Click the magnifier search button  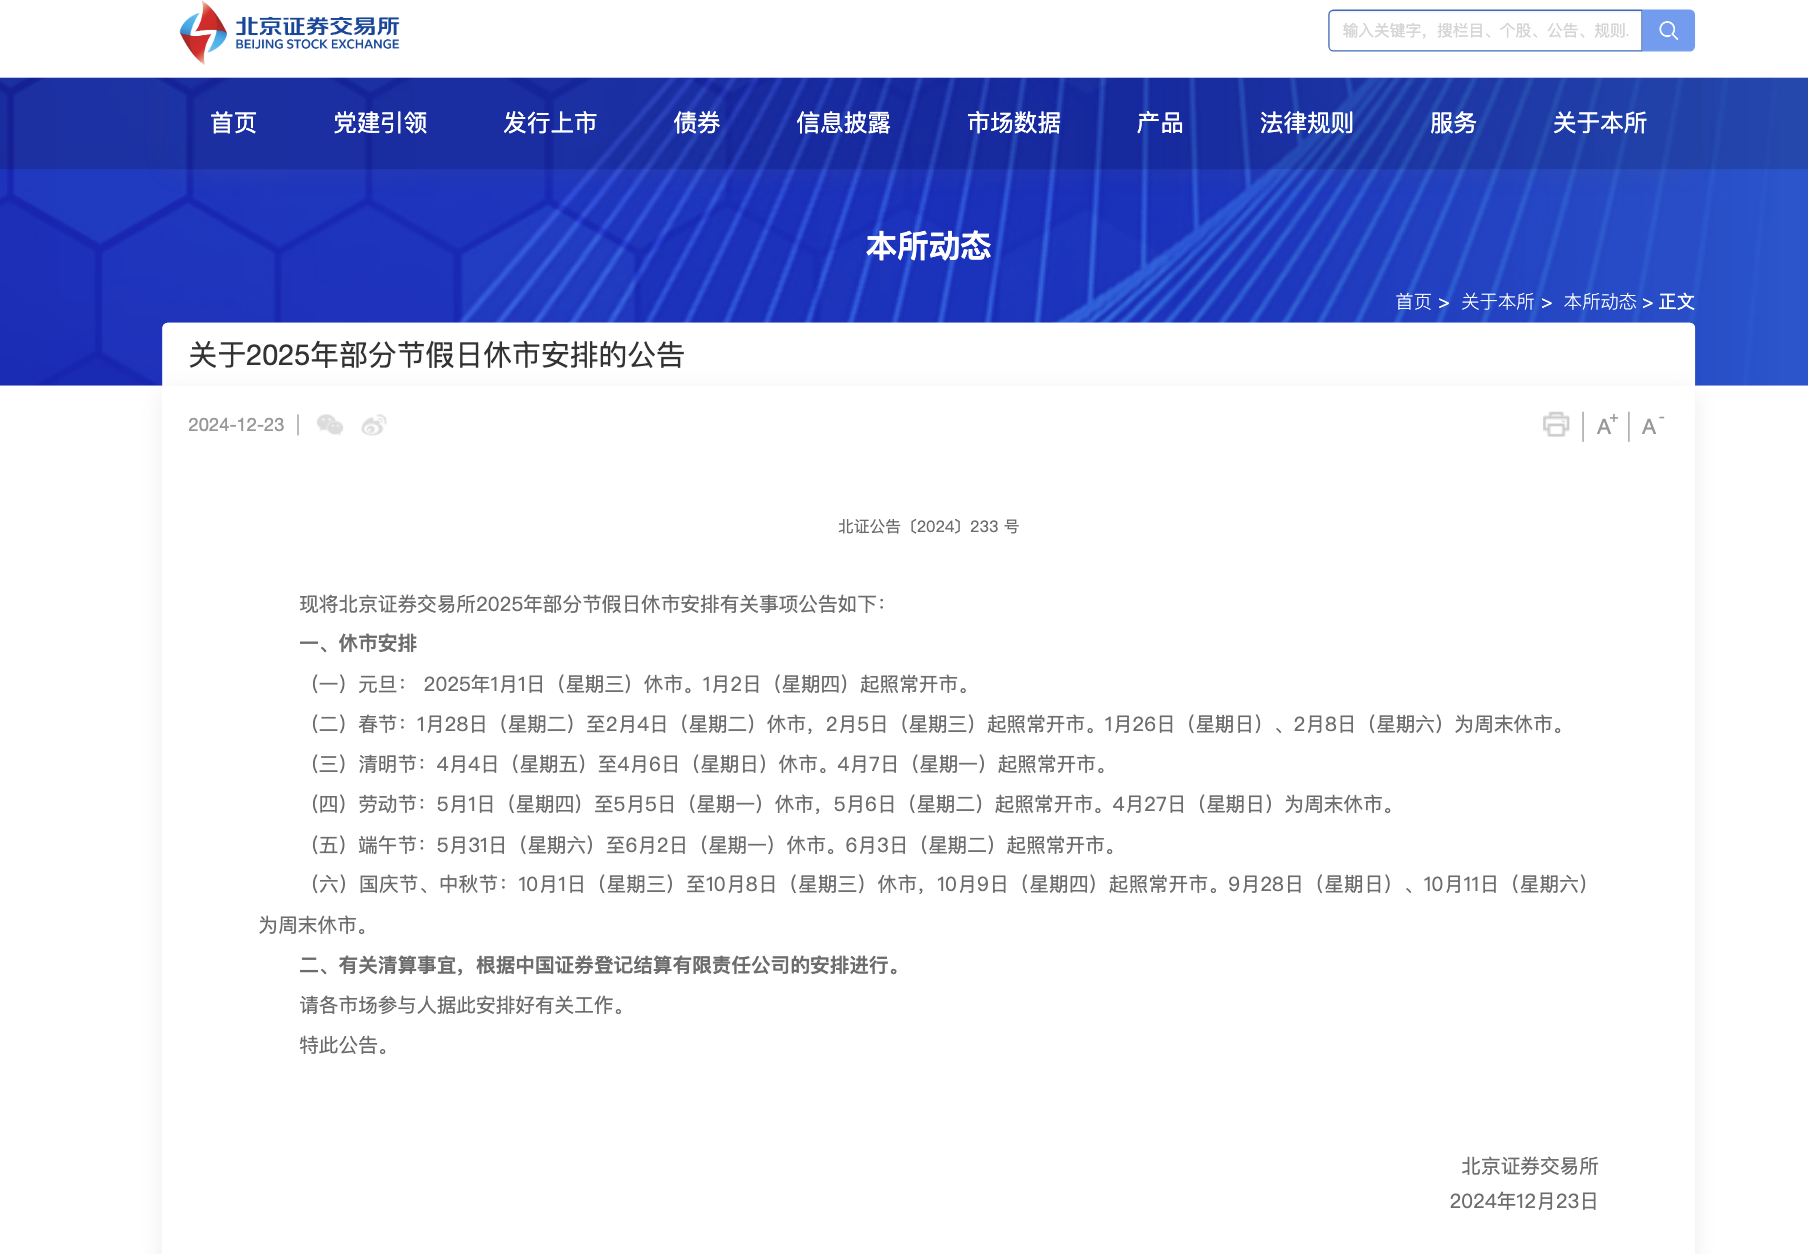1667,31
